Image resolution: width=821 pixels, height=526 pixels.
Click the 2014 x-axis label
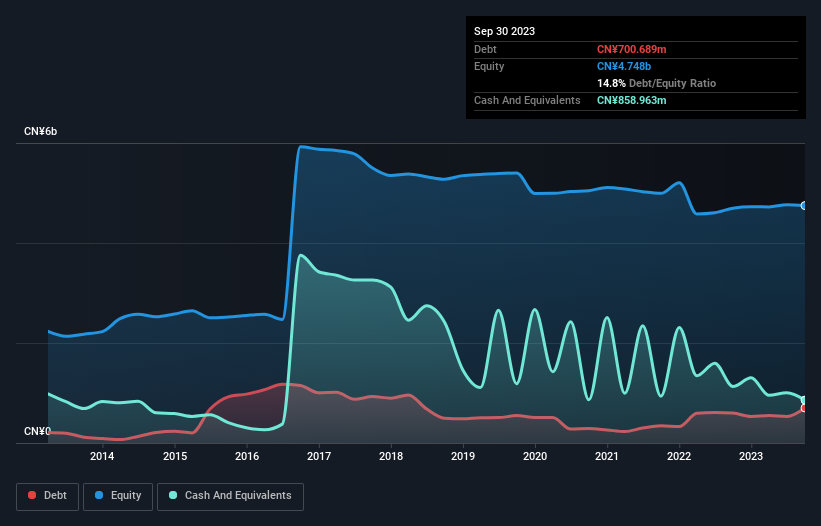(x=102, y=456)
